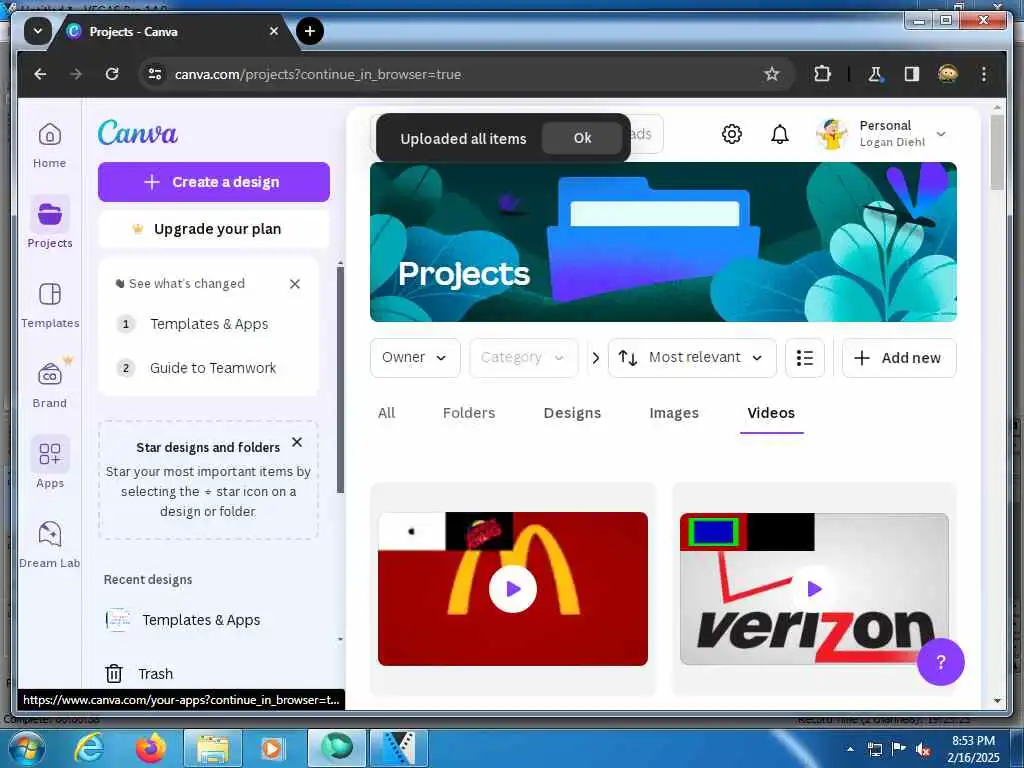Open the Most relevant sort dropdown

[x=692, y=358]
